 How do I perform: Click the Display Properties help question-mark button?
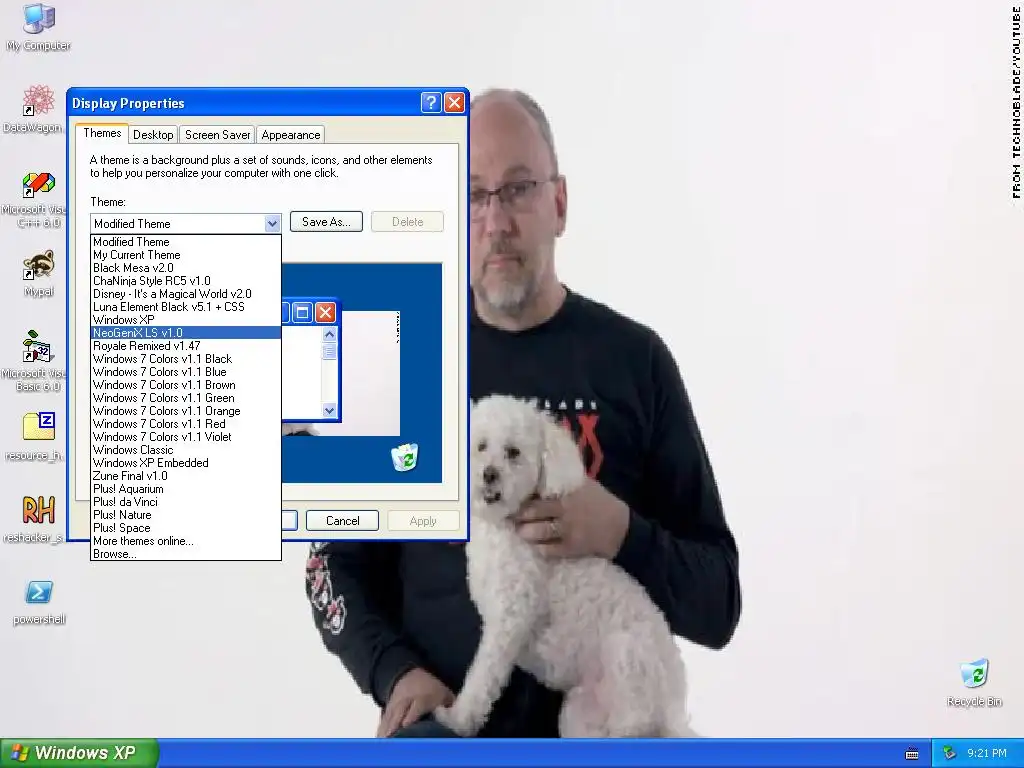431,103
